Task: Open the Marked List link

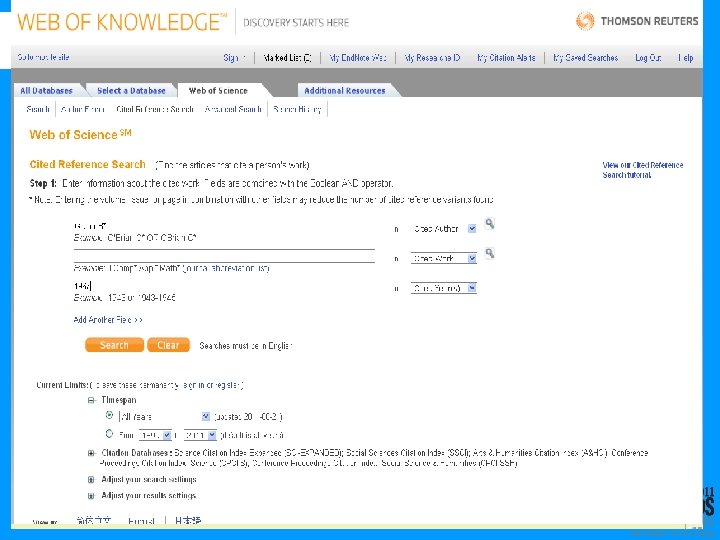Action: [287, 58]
